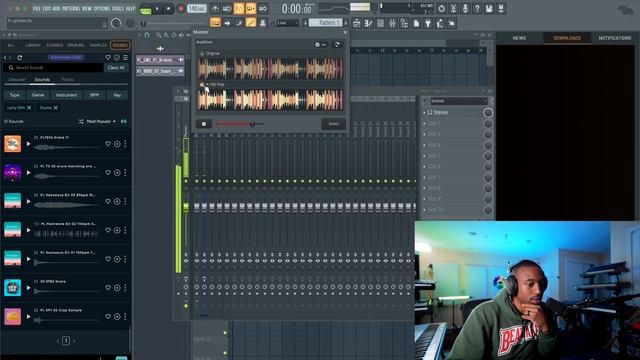Play the first sound in results list
Screen dimensions: 640x360
click(x=29, y=144)
